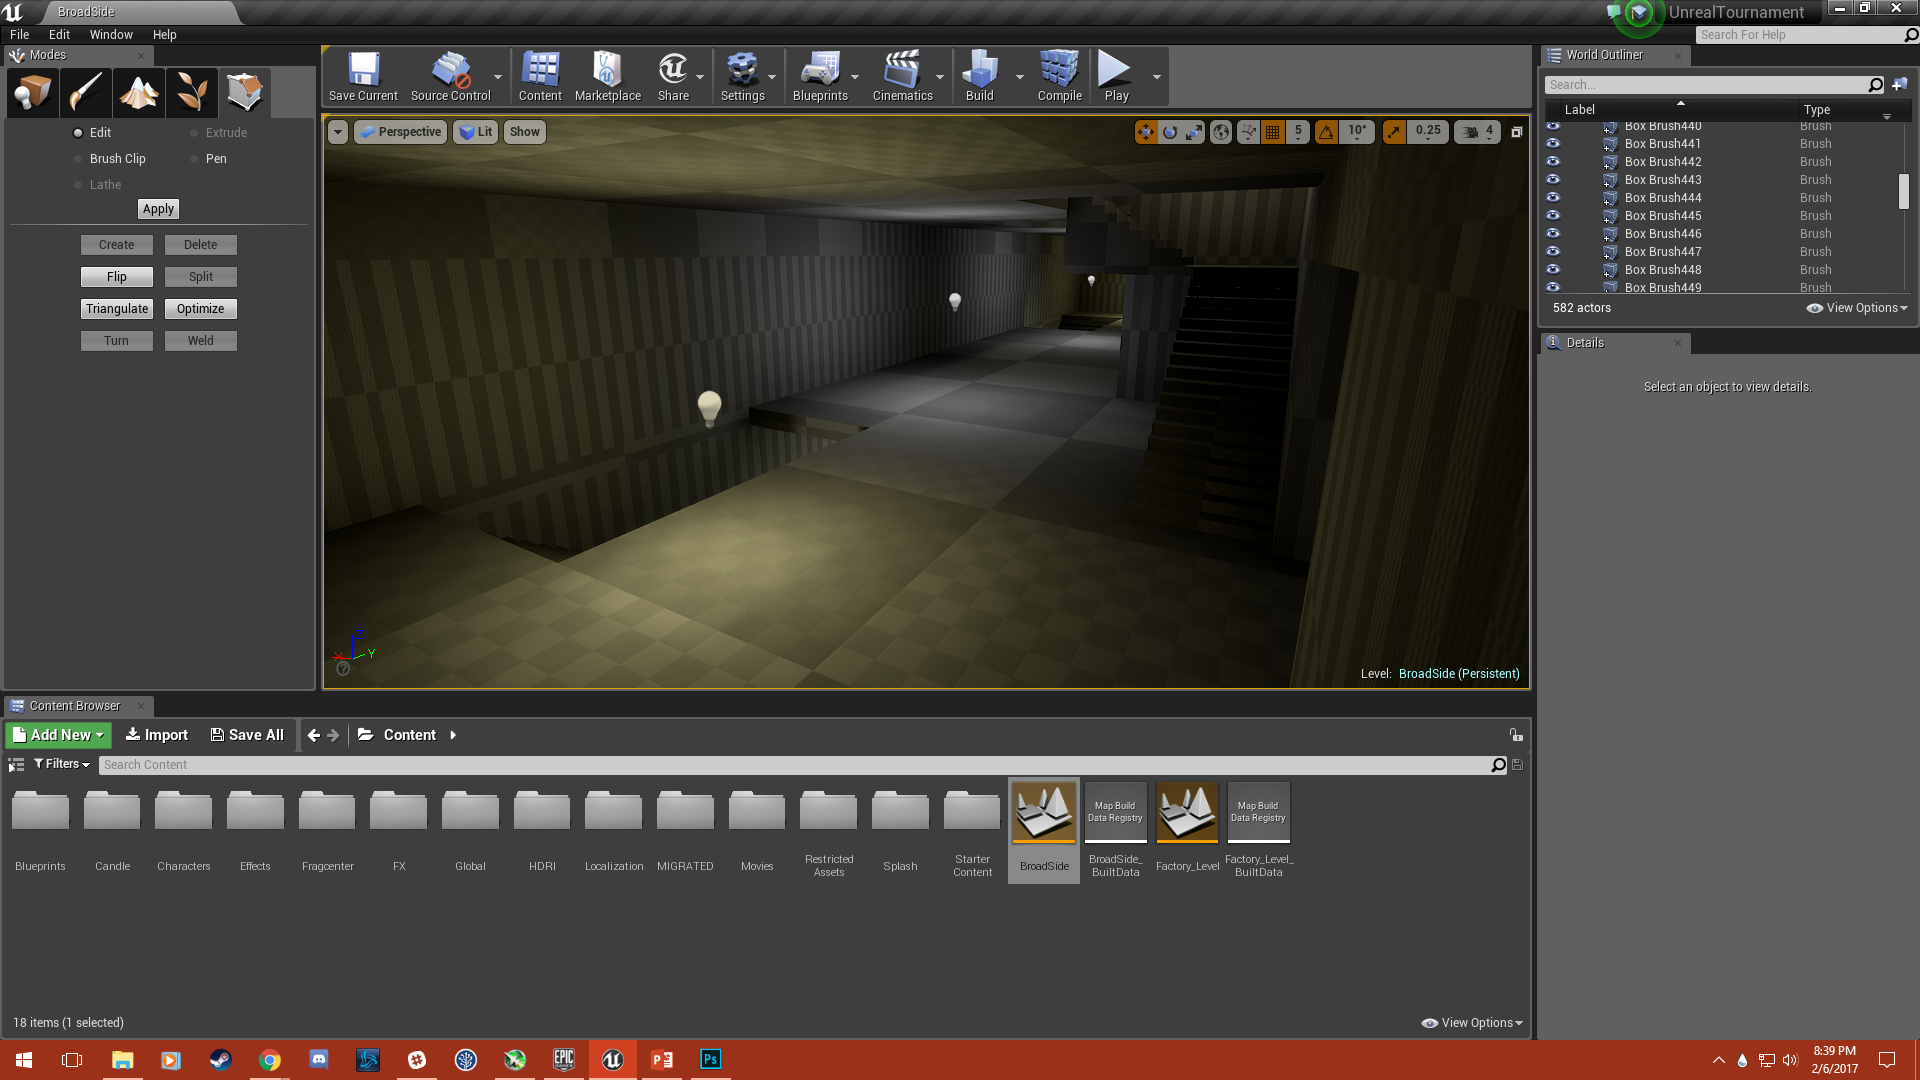Click the Play toolbar icon
The height and width of the screenshot is (1080, 1920).
(x=1116, y=77)
